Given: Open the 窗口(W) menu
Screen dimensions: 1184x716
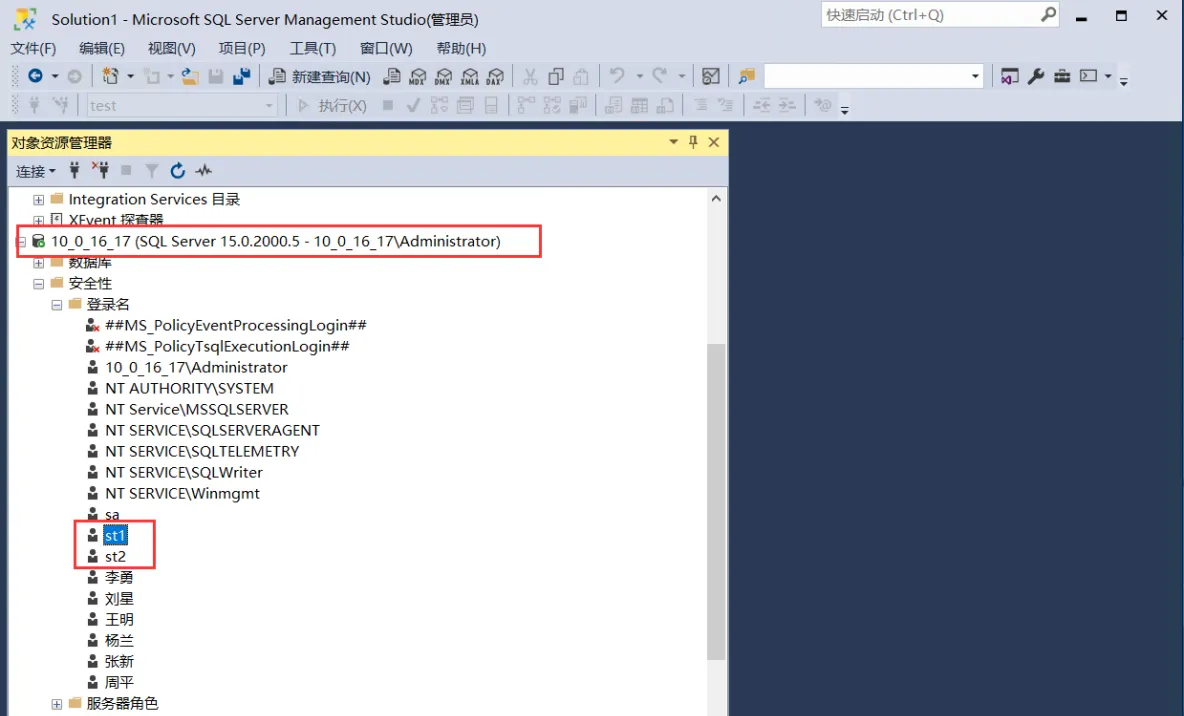Looking at the screenshot, I should 386,48.
